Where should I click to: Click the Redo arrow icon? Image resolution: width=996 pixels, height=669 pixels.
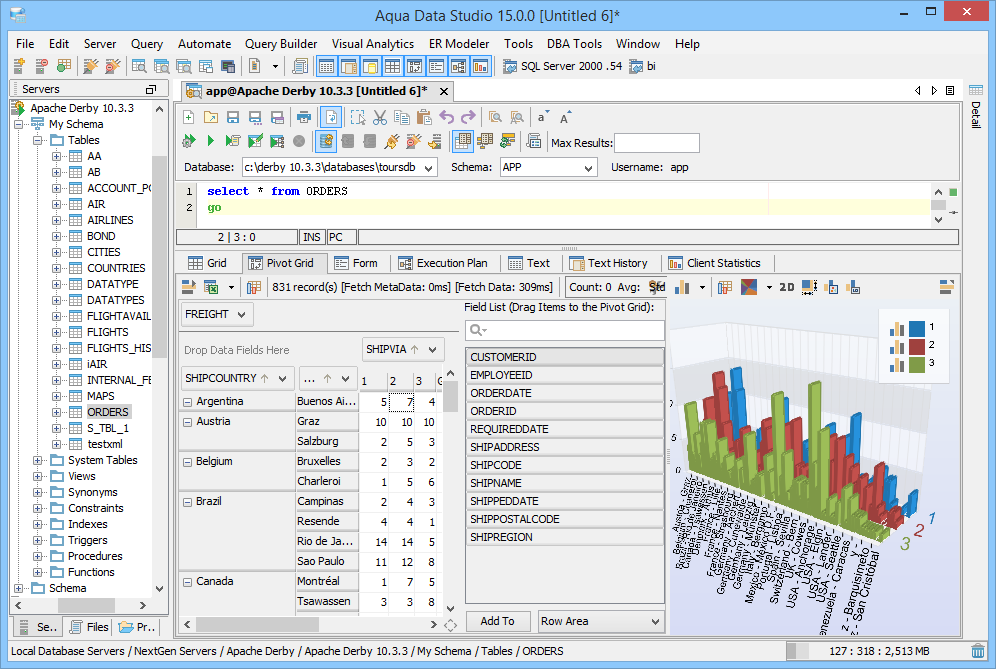click(x=468, y=117)
